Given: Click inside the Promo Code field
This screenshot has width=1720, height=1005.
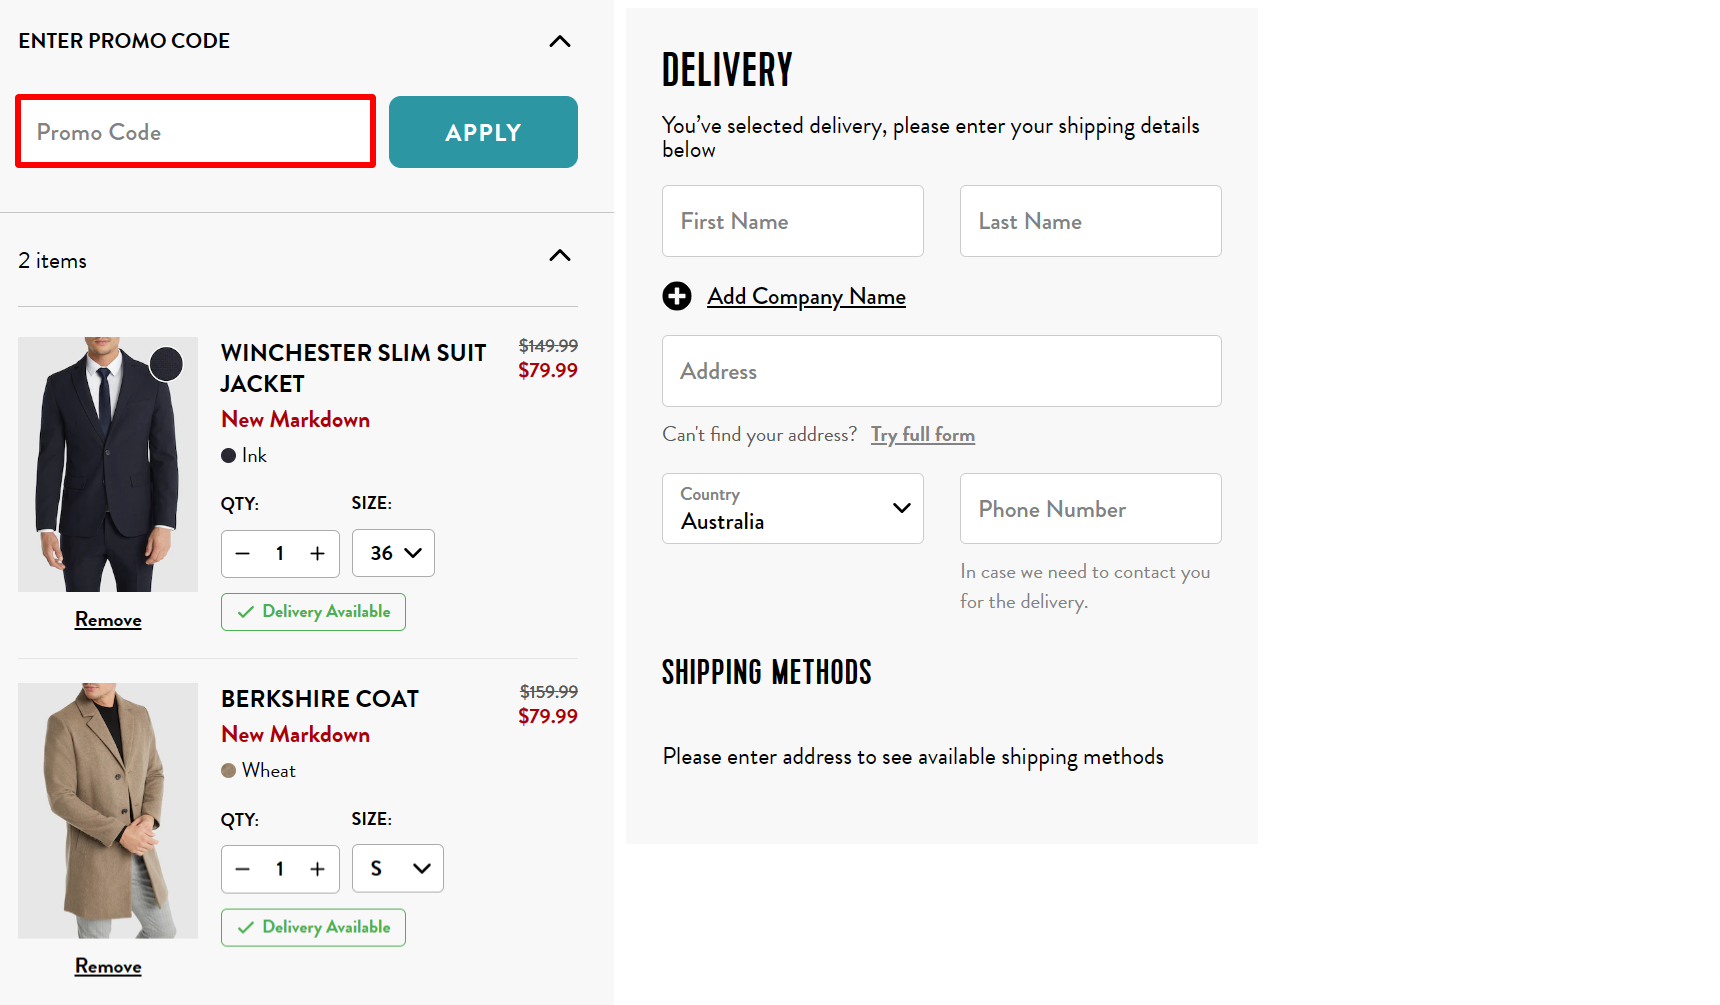Looking at the screenshot, I should pos(195,131).
